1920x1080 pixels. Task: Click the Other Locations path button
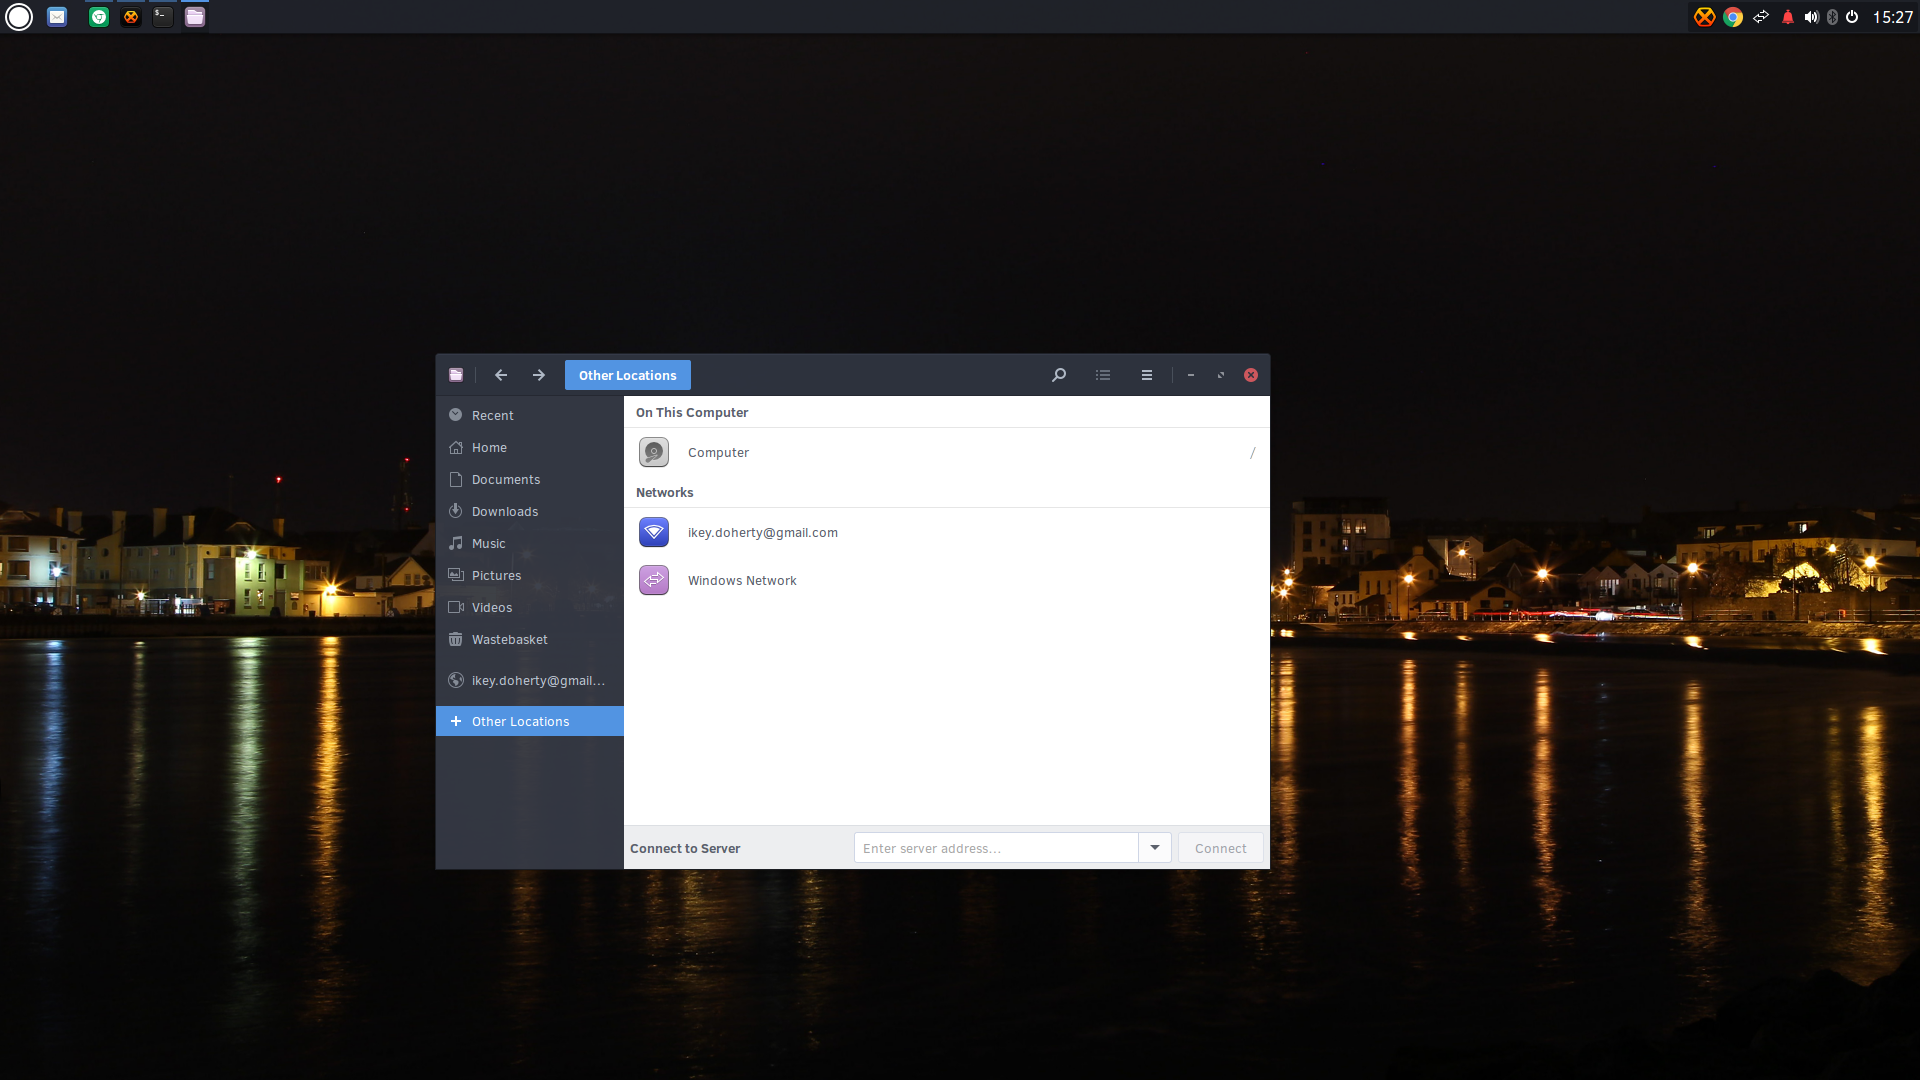tap(628, 375)
